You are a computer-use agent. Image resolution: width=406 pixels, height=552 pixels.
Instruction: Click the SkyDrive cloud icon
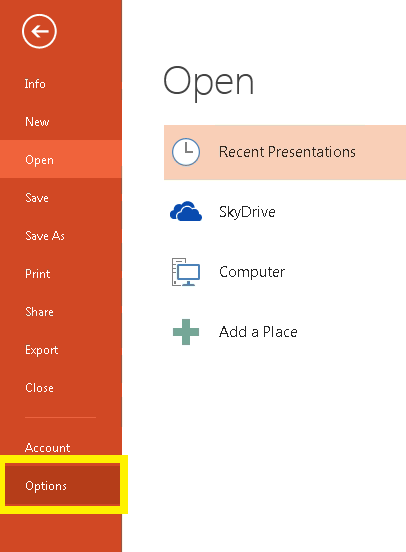click(186, 211)
